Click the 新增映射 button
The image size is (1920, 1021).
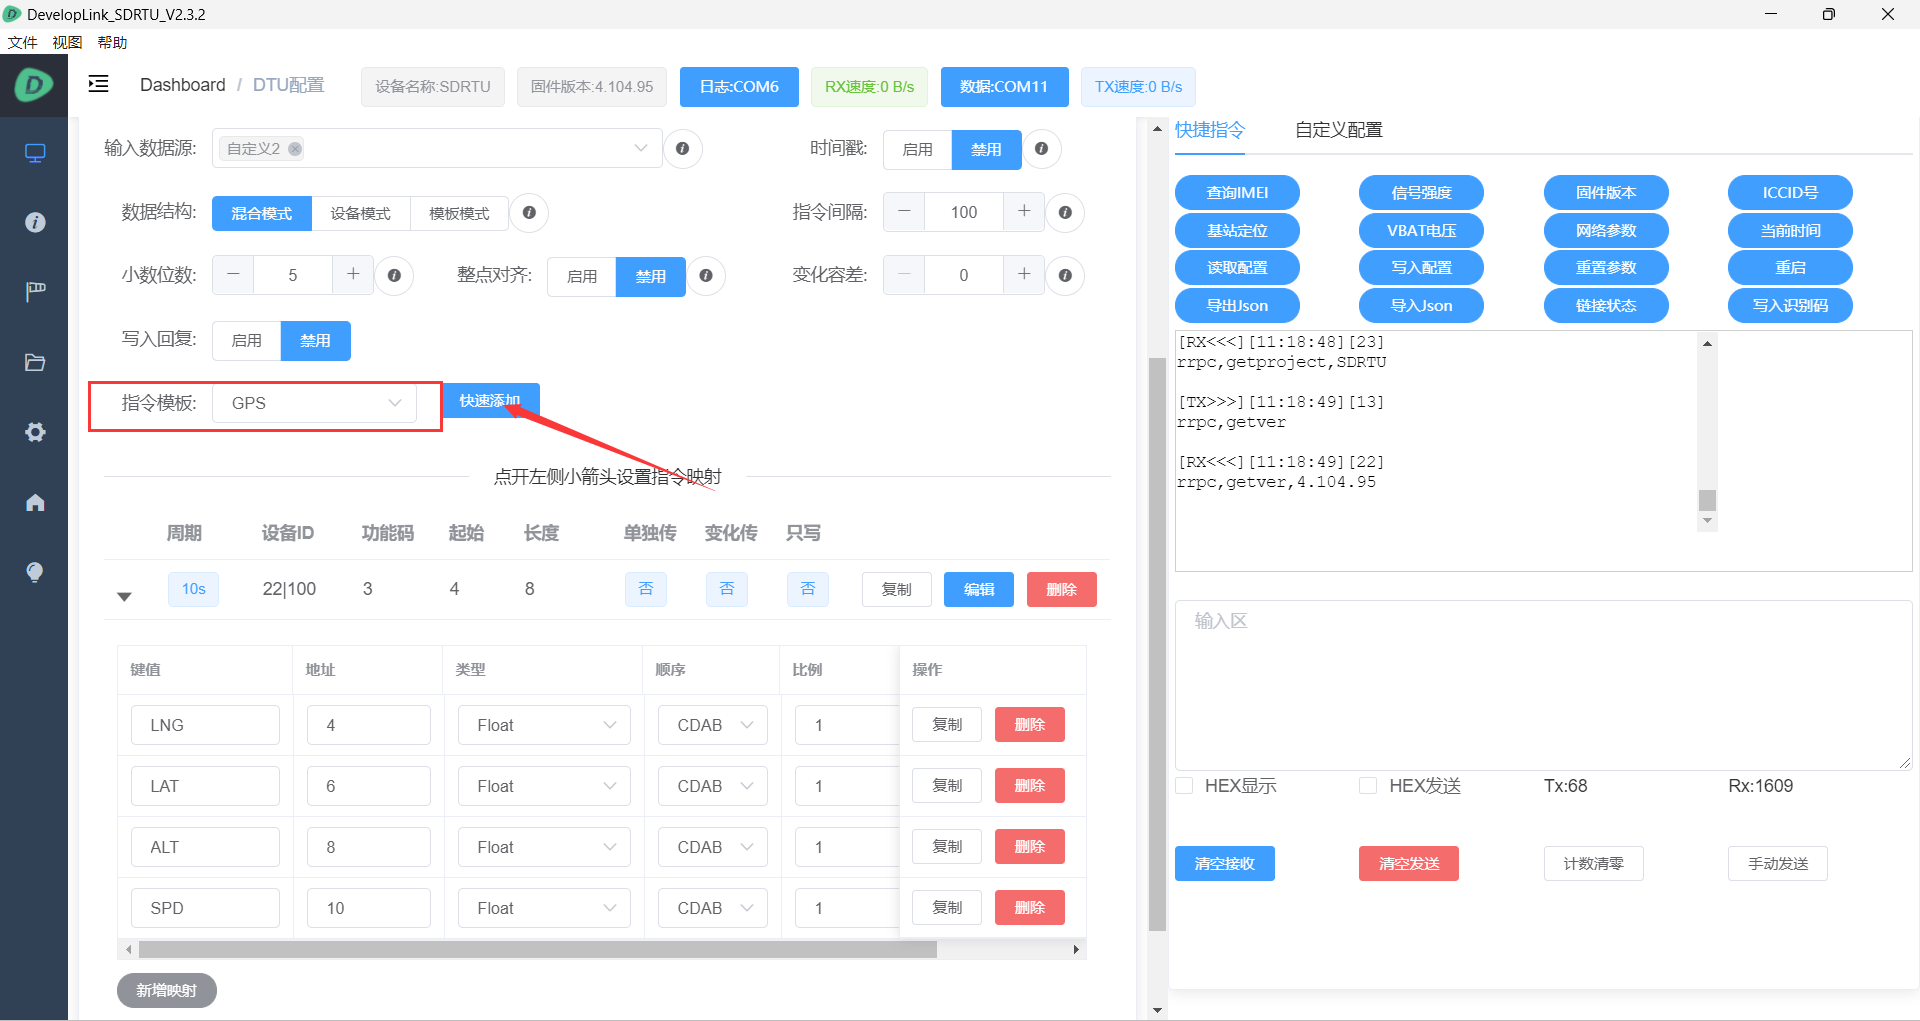pyautogui.click(x=167, y=990)
